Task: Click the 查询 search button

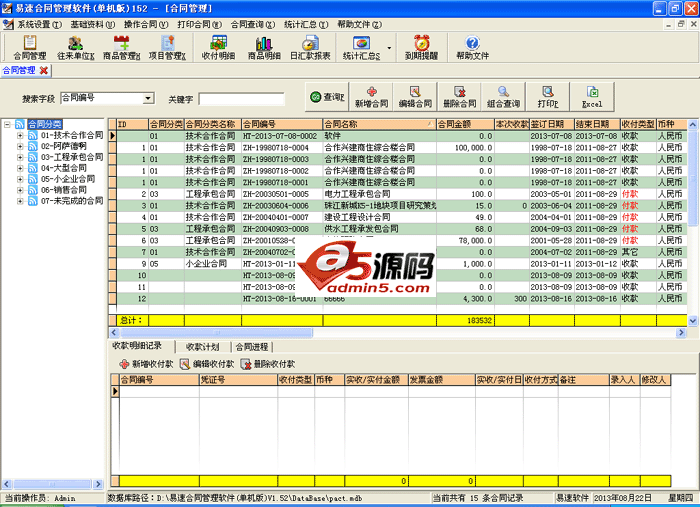Action: pyautogui.click(x=327, y=97)
